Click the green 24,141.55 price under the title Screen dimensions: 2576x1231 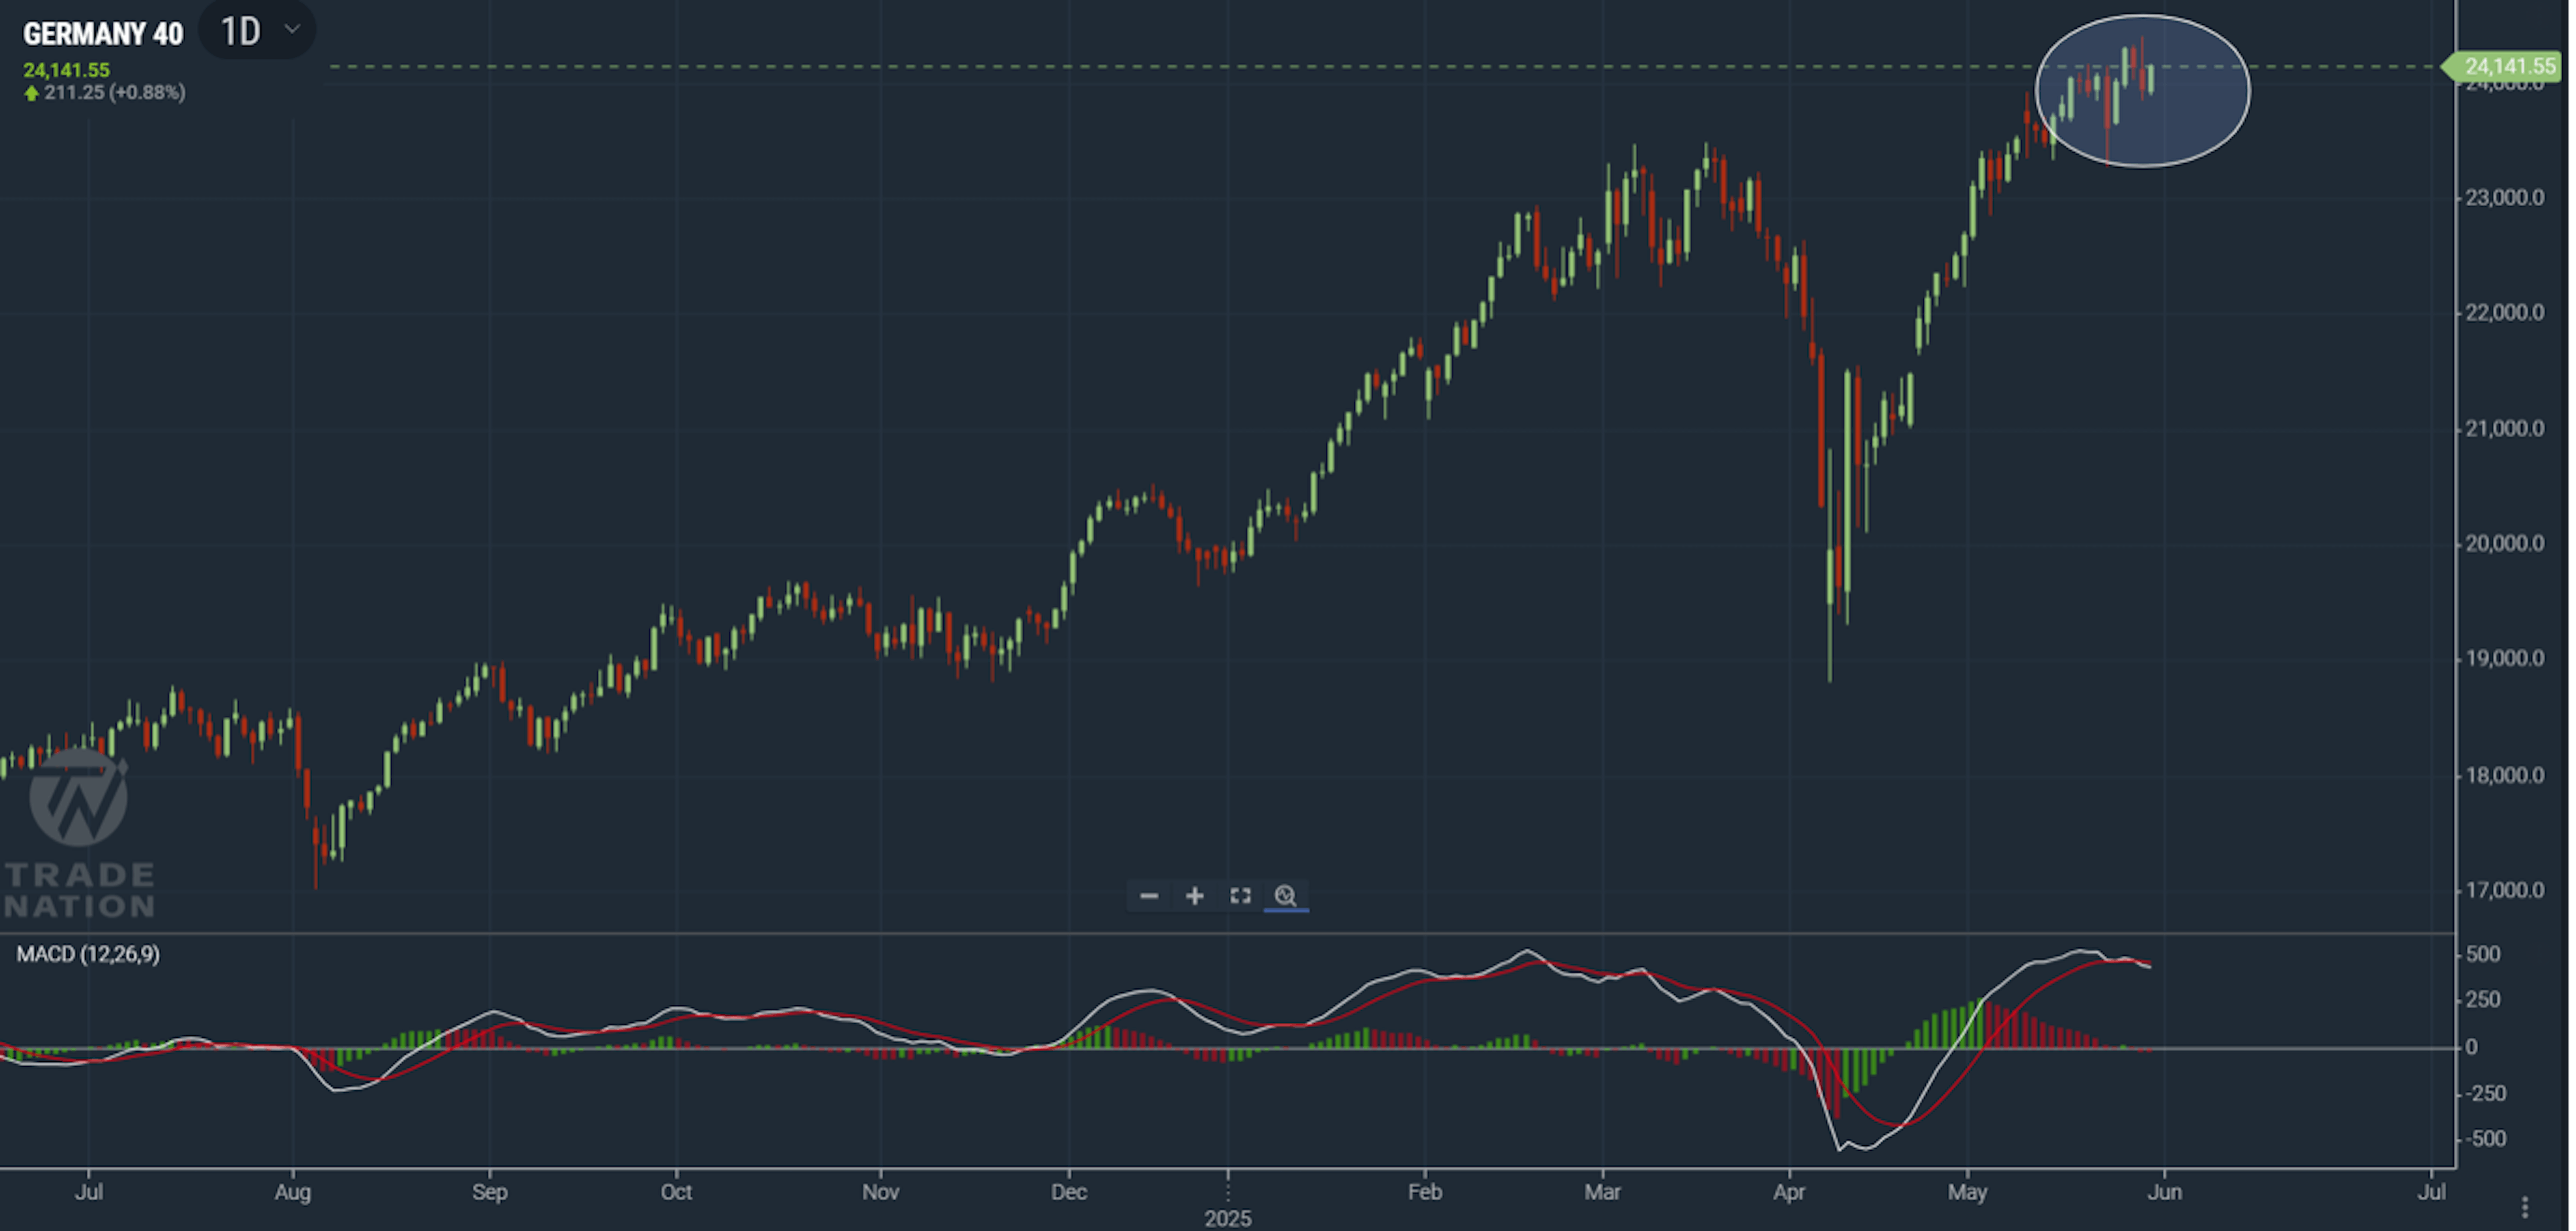click(66, 70)
